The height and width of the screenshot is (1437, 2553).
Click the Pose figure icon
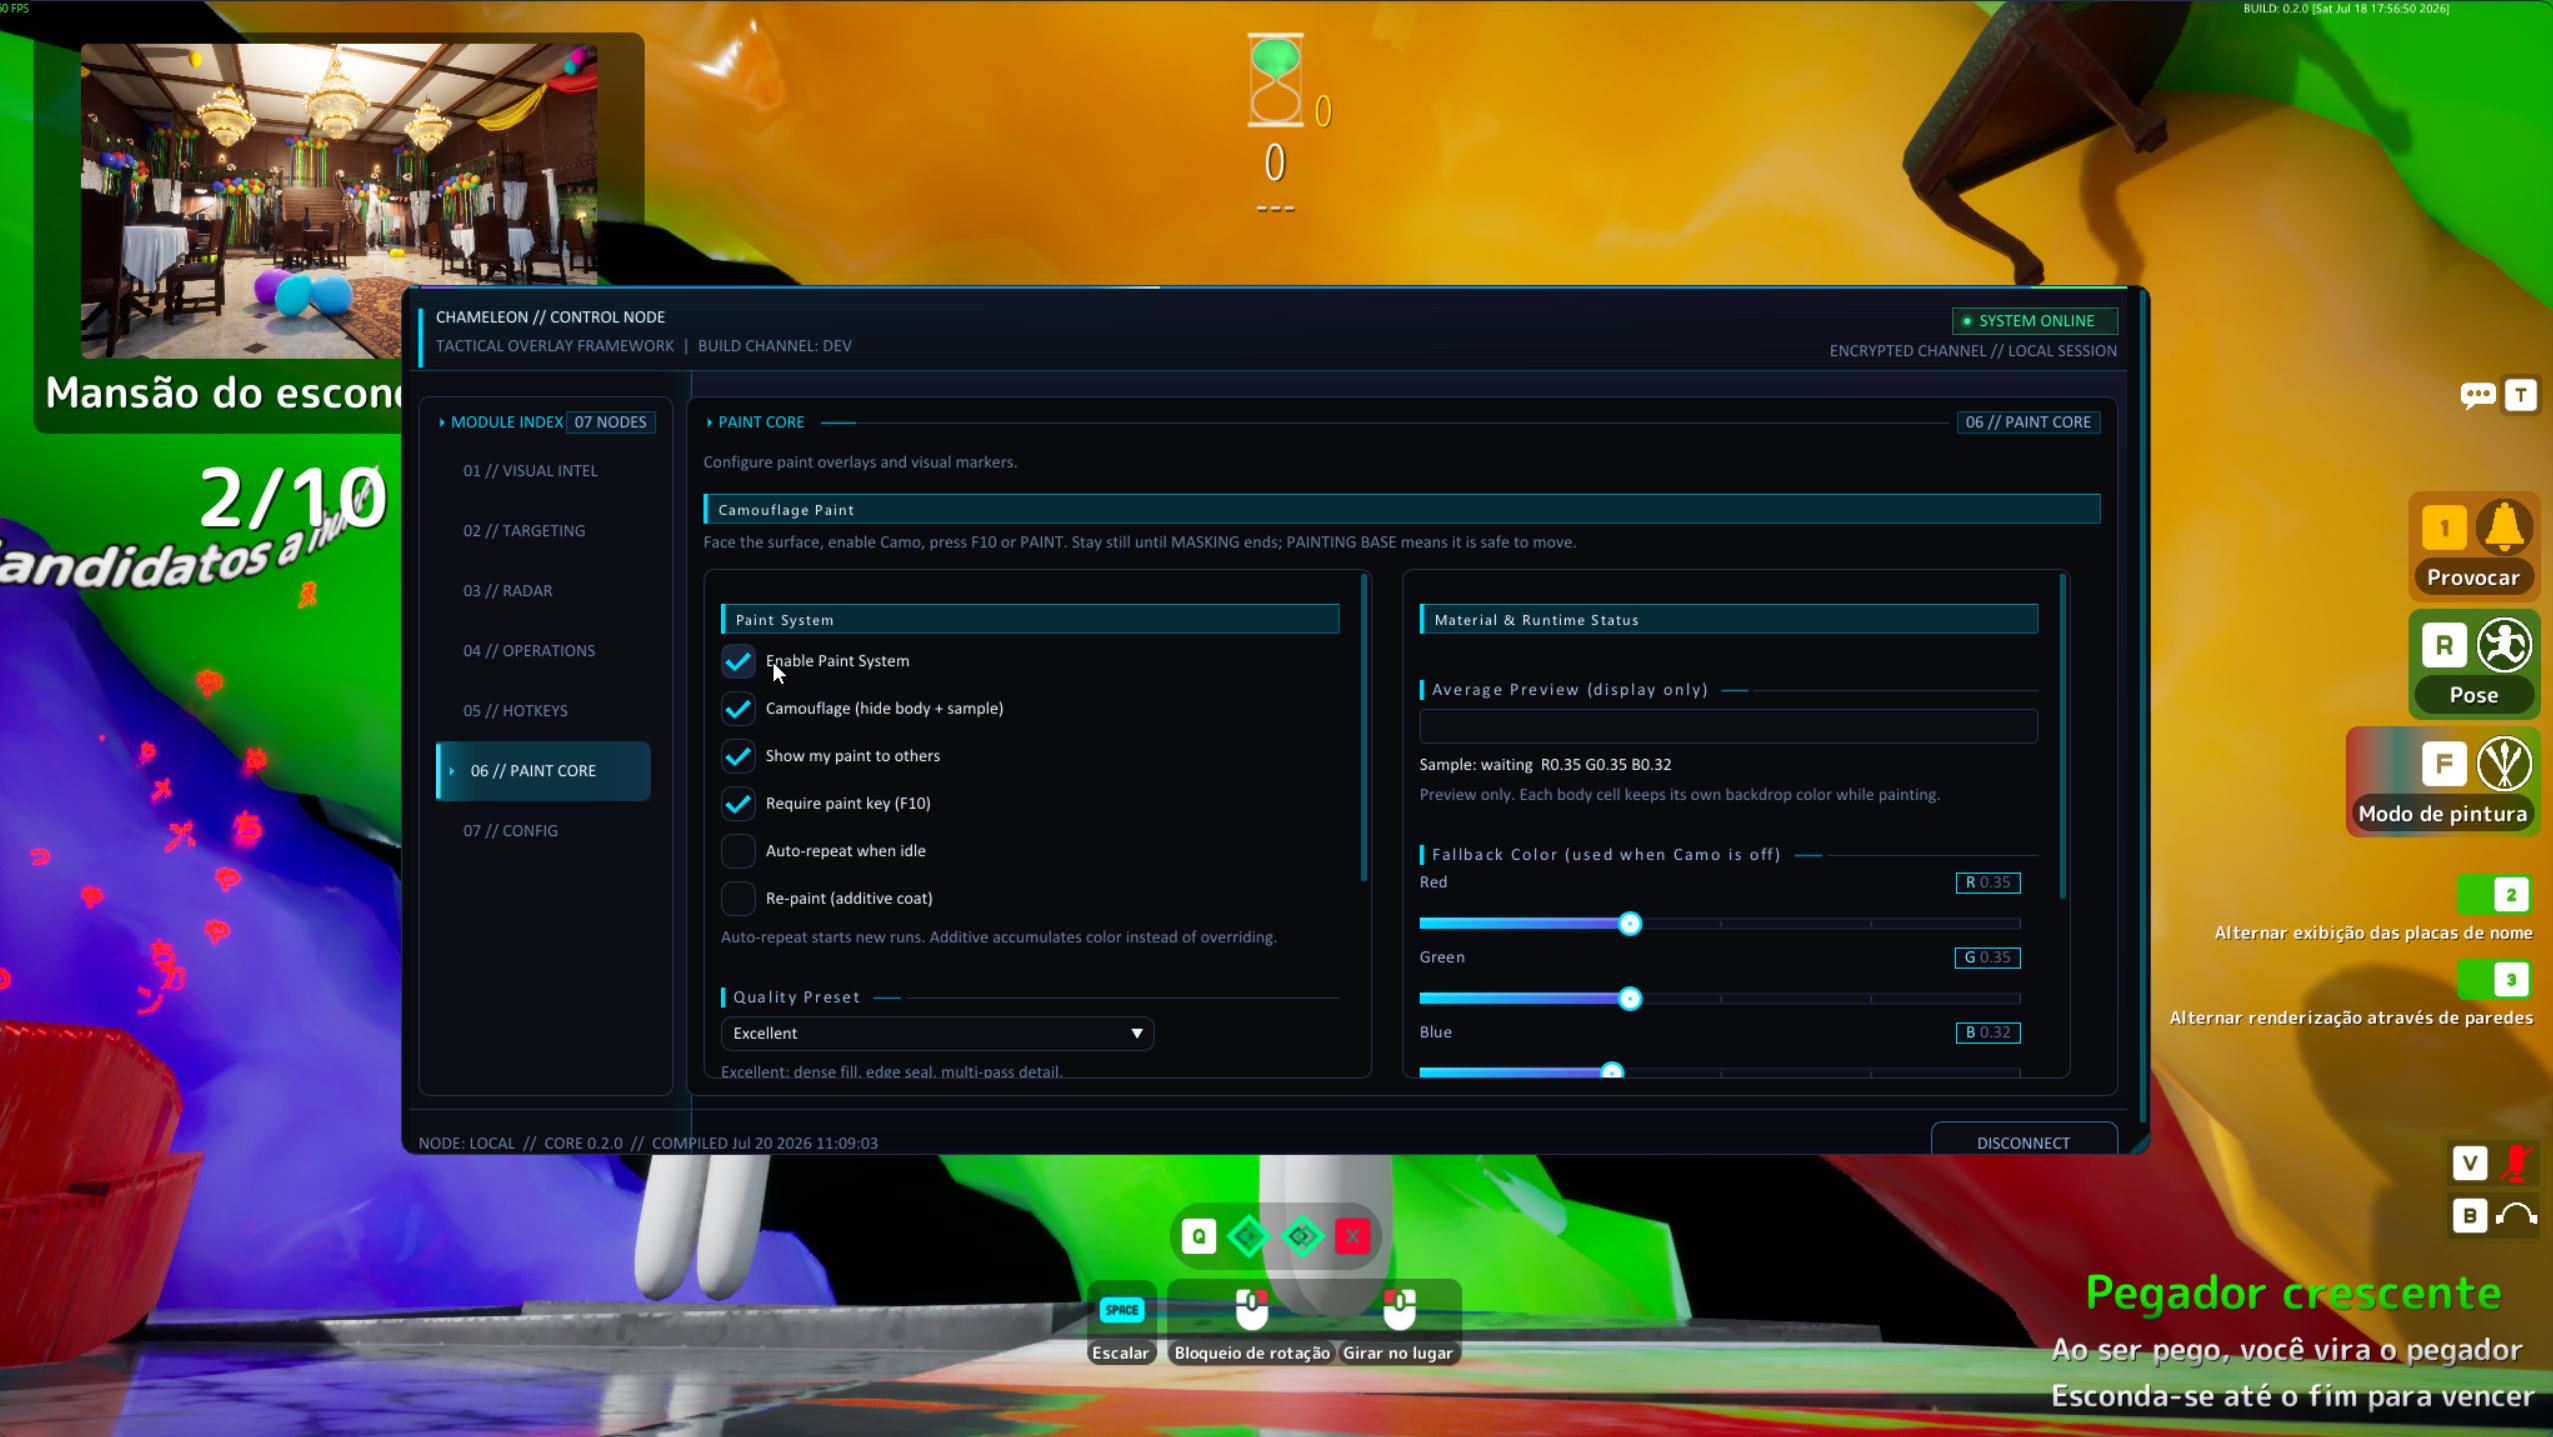coord(2504,645)
